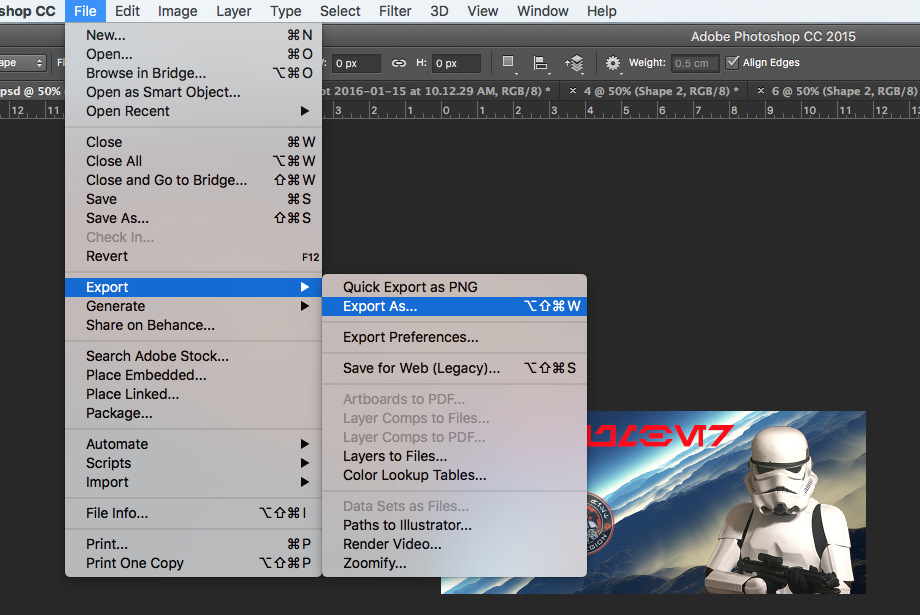Choose Open as Smart Object...
The image size is (920, 615).
pyautogui.click(x=194, y=92)
